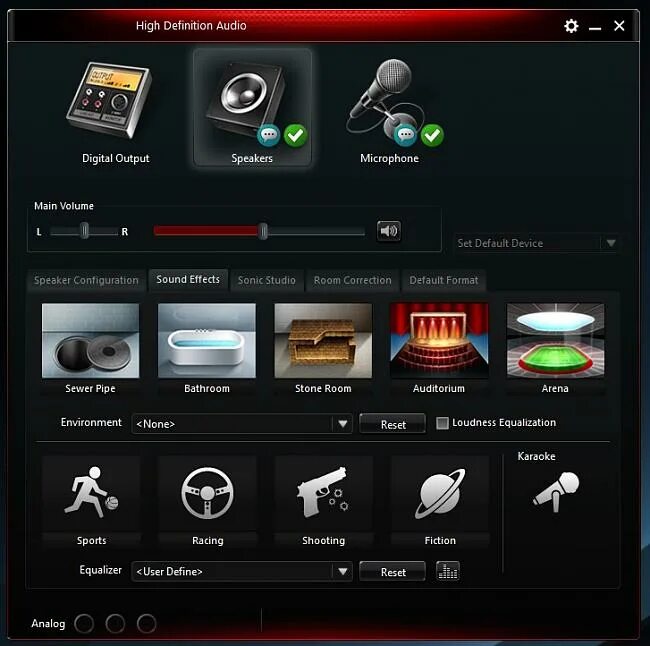Image resolution: width=650 pixels, height=646 pixels.
Task: Open the graphic equalizer bars icon
Action: 448,571
